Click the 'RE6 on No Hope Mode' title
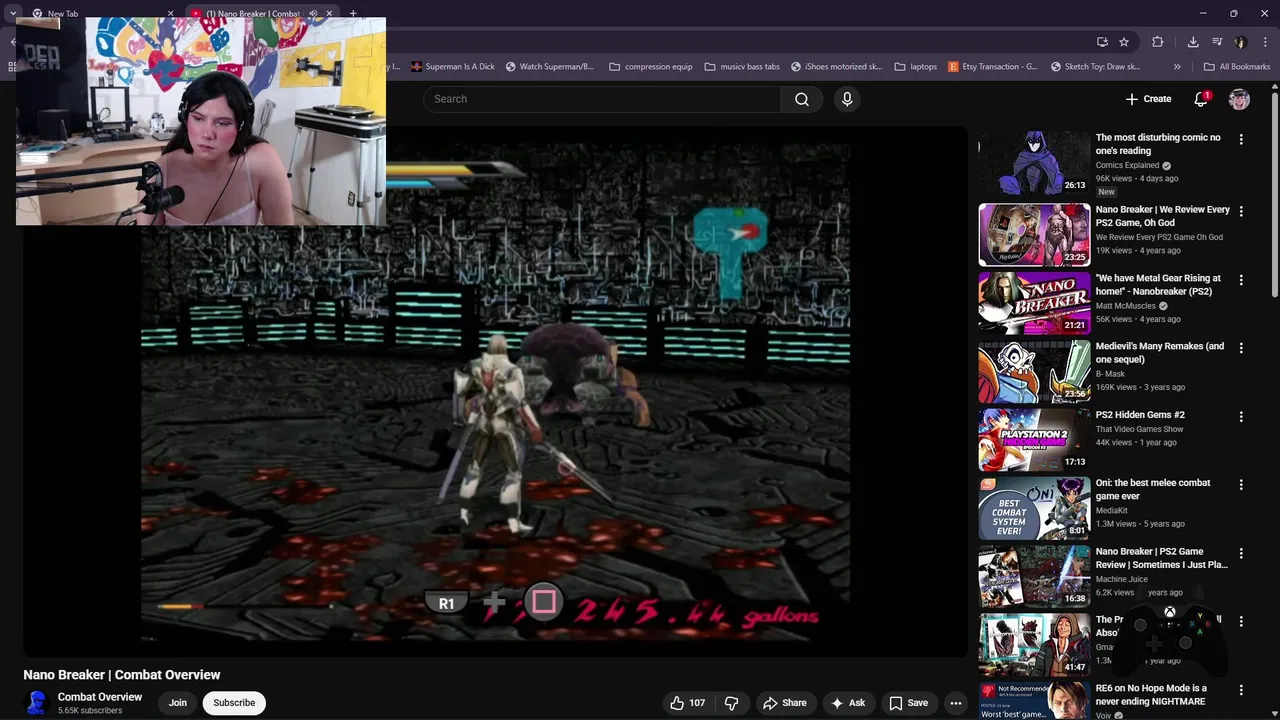Image resolution: width=1280 pixels, height=720 pixels. tap(1151, 694)
